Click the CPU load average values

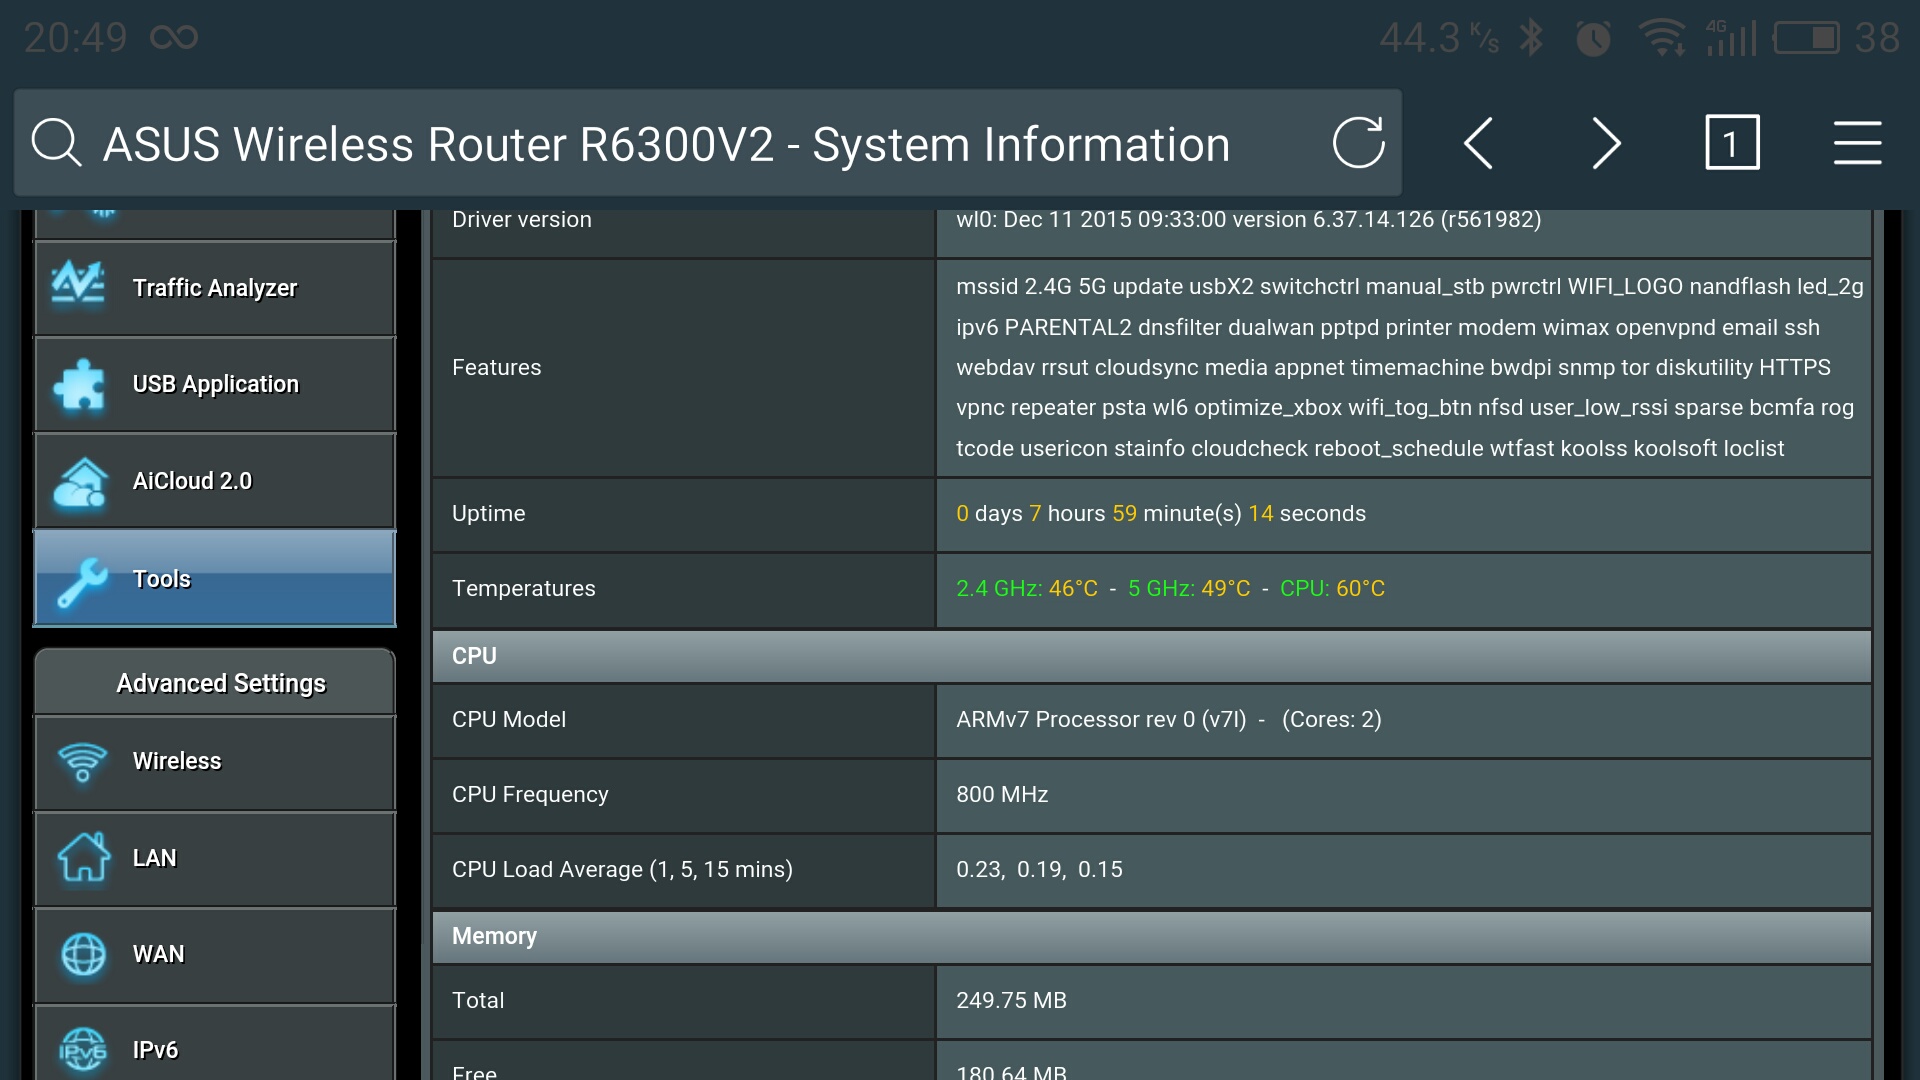(1039, 870)
